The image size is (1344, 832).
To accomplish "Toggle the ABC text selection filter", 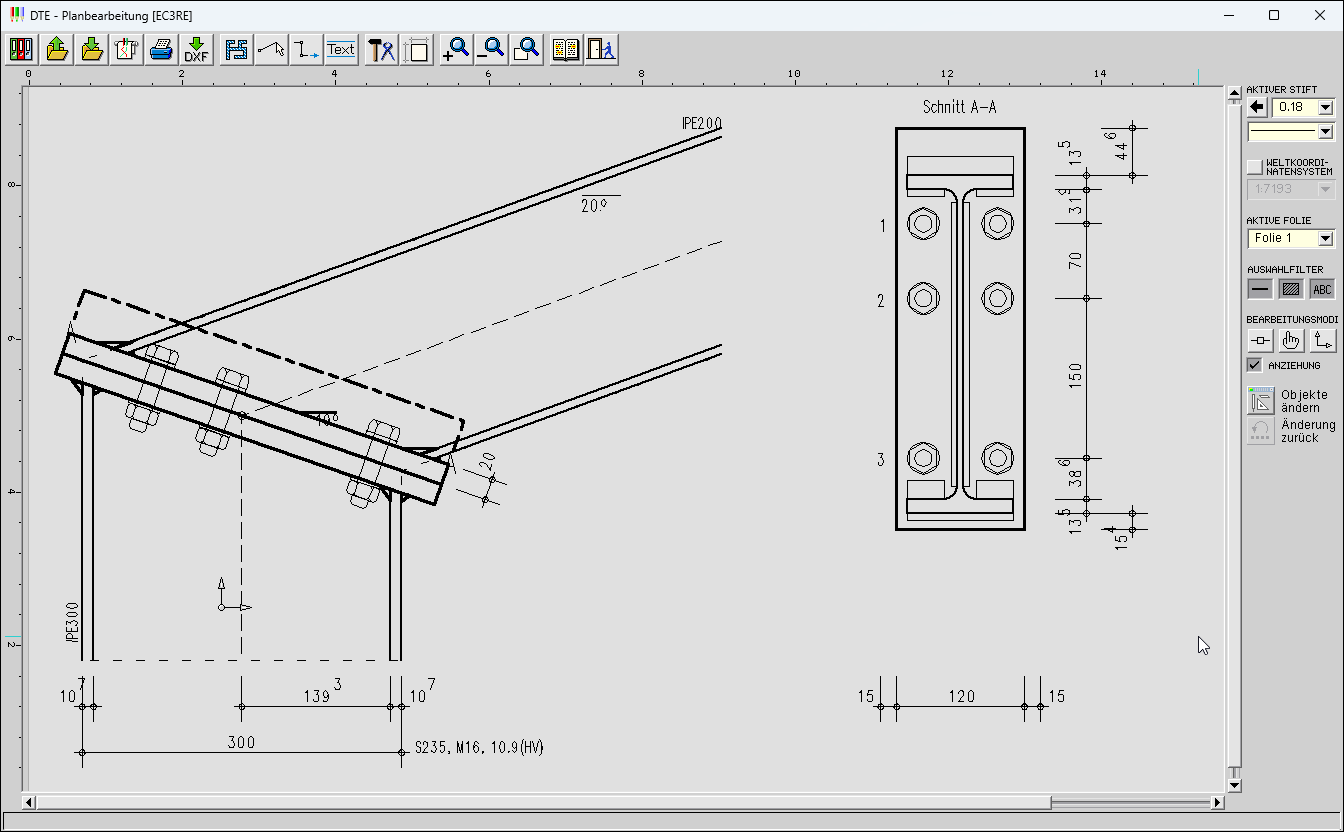I will point(1322,289).
